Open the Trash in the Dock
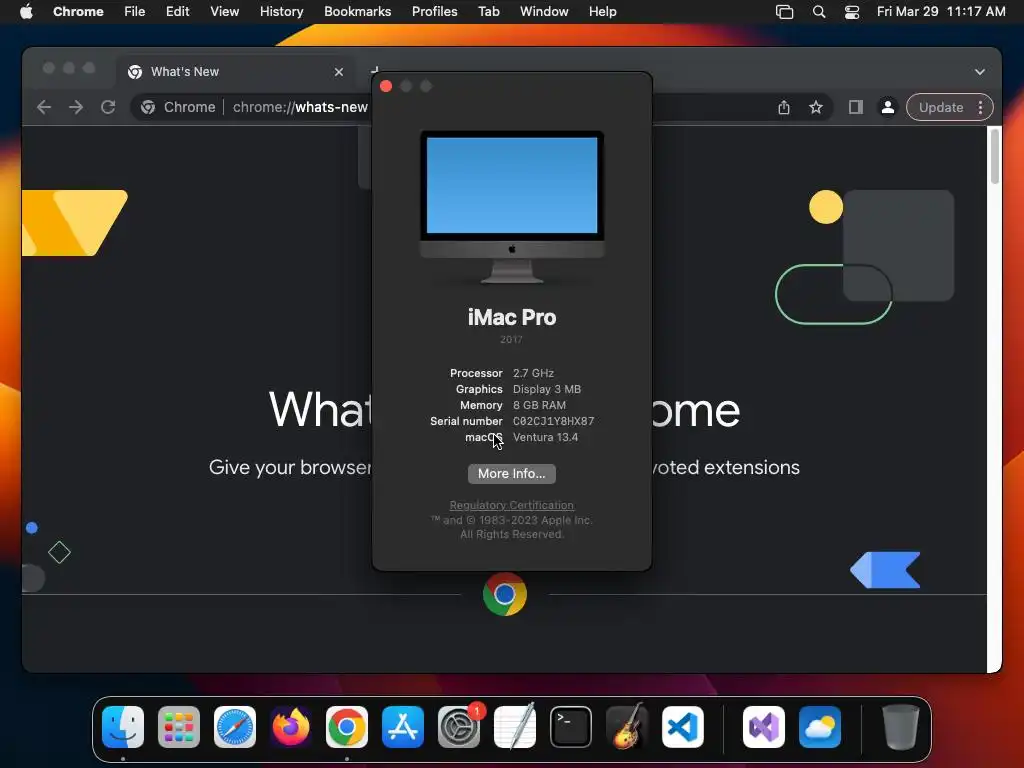This screenshot has height=768, width=1024. coord(901,727)
